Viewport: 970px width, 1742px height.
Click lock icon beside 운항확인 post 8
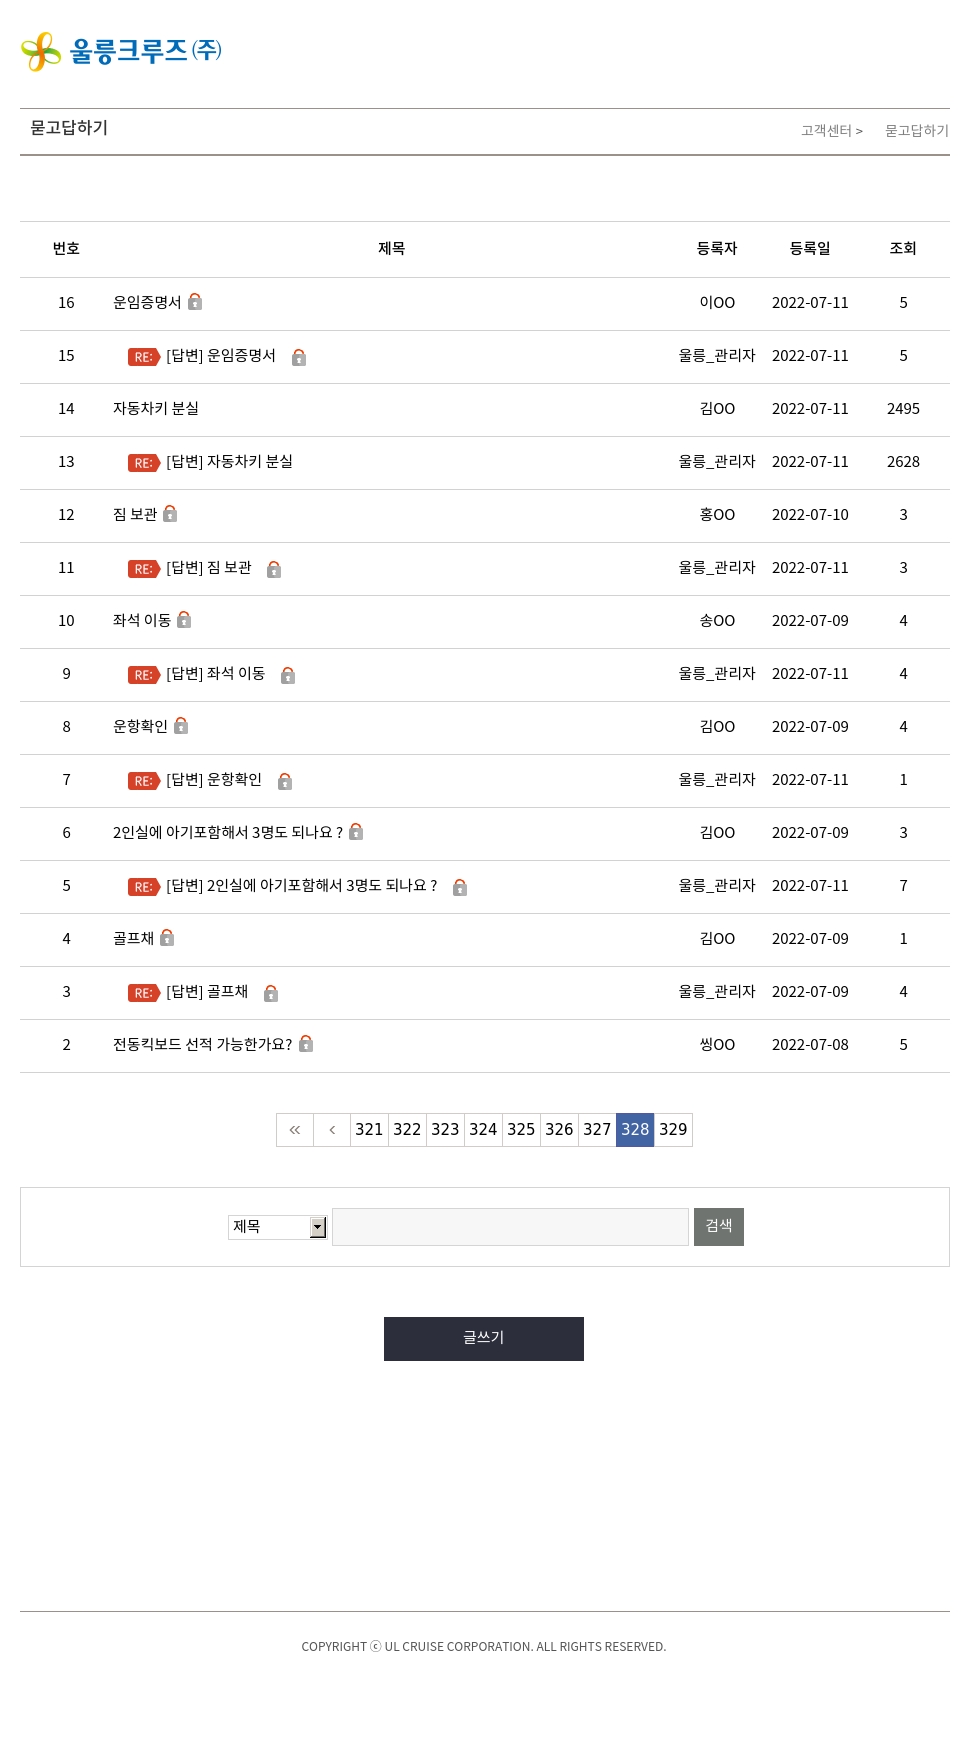[x=181, y=726]
